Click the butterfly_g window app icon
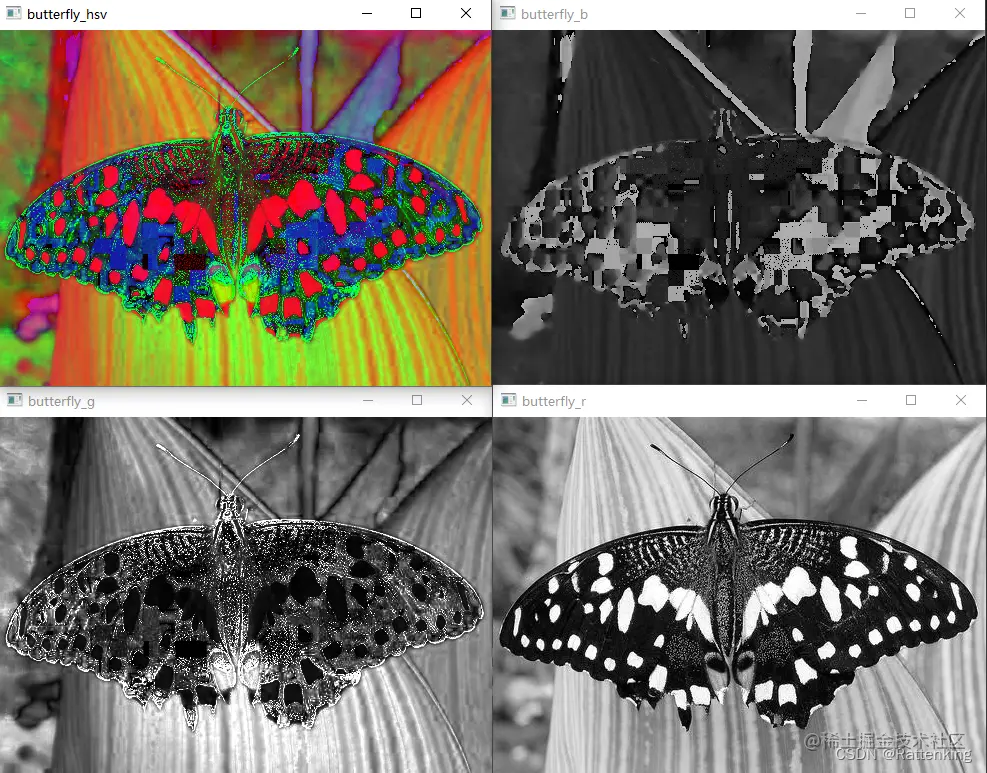This screenshot has height=773, width=987. click(14, 400)
